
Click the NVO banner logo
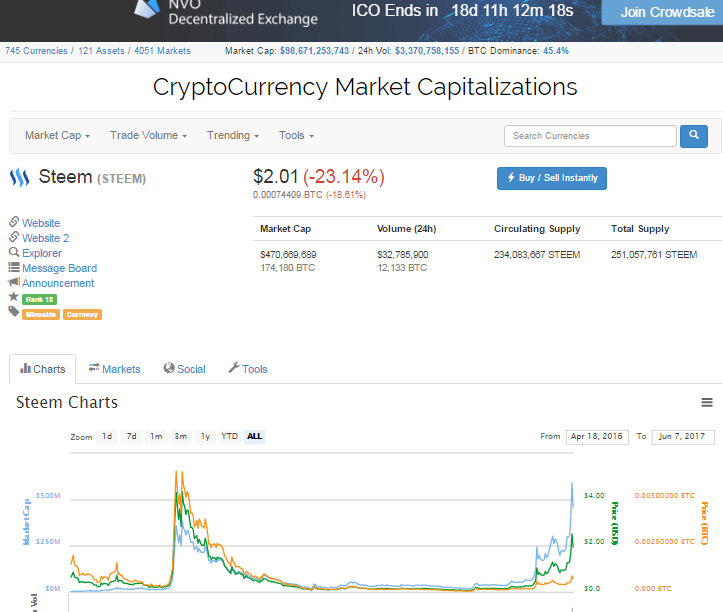[x=147, y=8]
